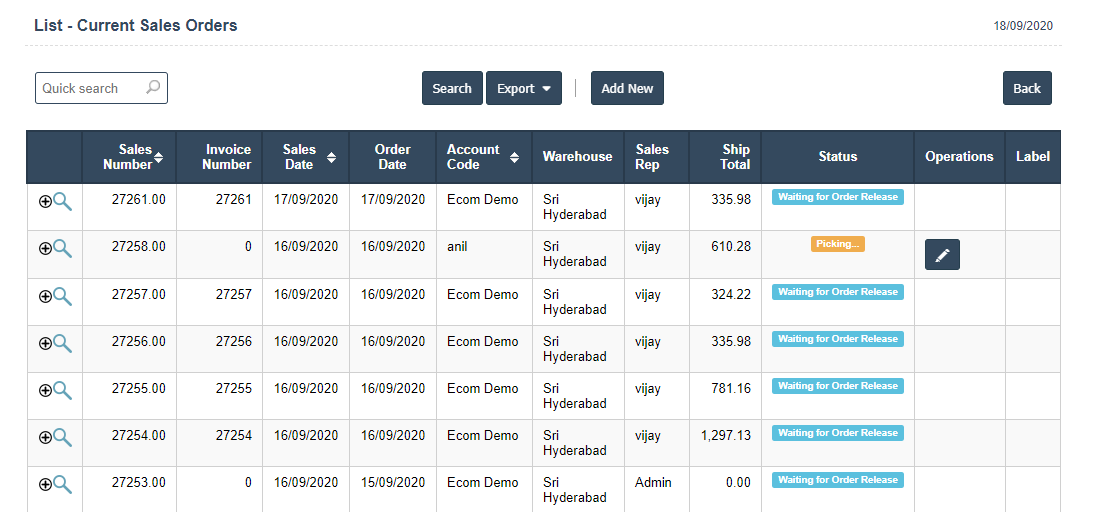Image resolution: width=1094 pixels, height=512 pixels.
Task: Click plus icon in order 27255.00 row
Action: (x=45, y=390)
